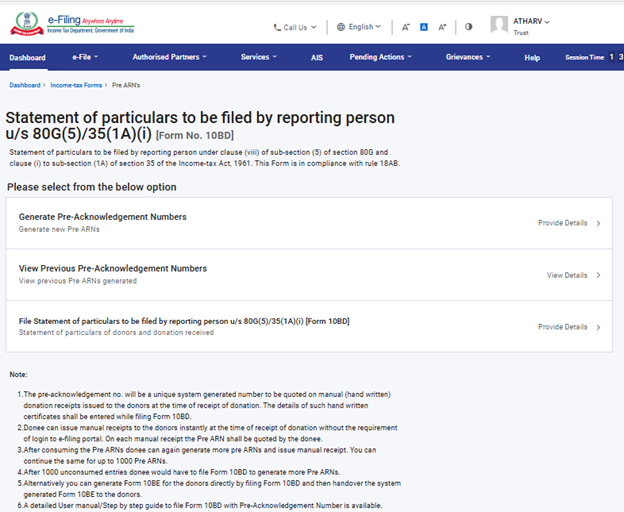The image size is (624, 512).
Task: Increase font size with A+ icon
Action: click(442, 27)
